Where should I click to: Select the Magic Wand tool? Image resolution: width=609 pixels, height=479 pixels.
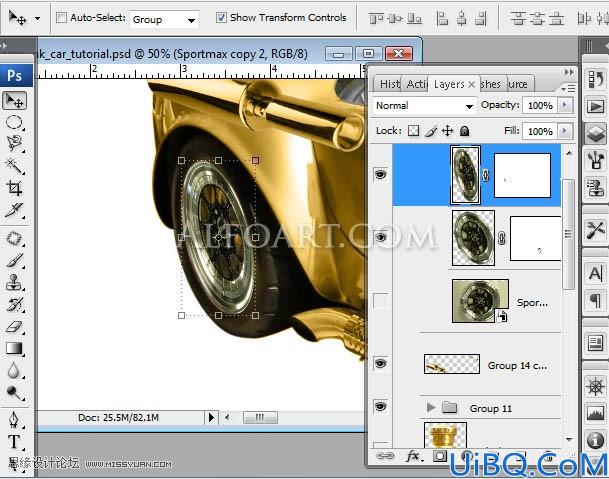14,166
